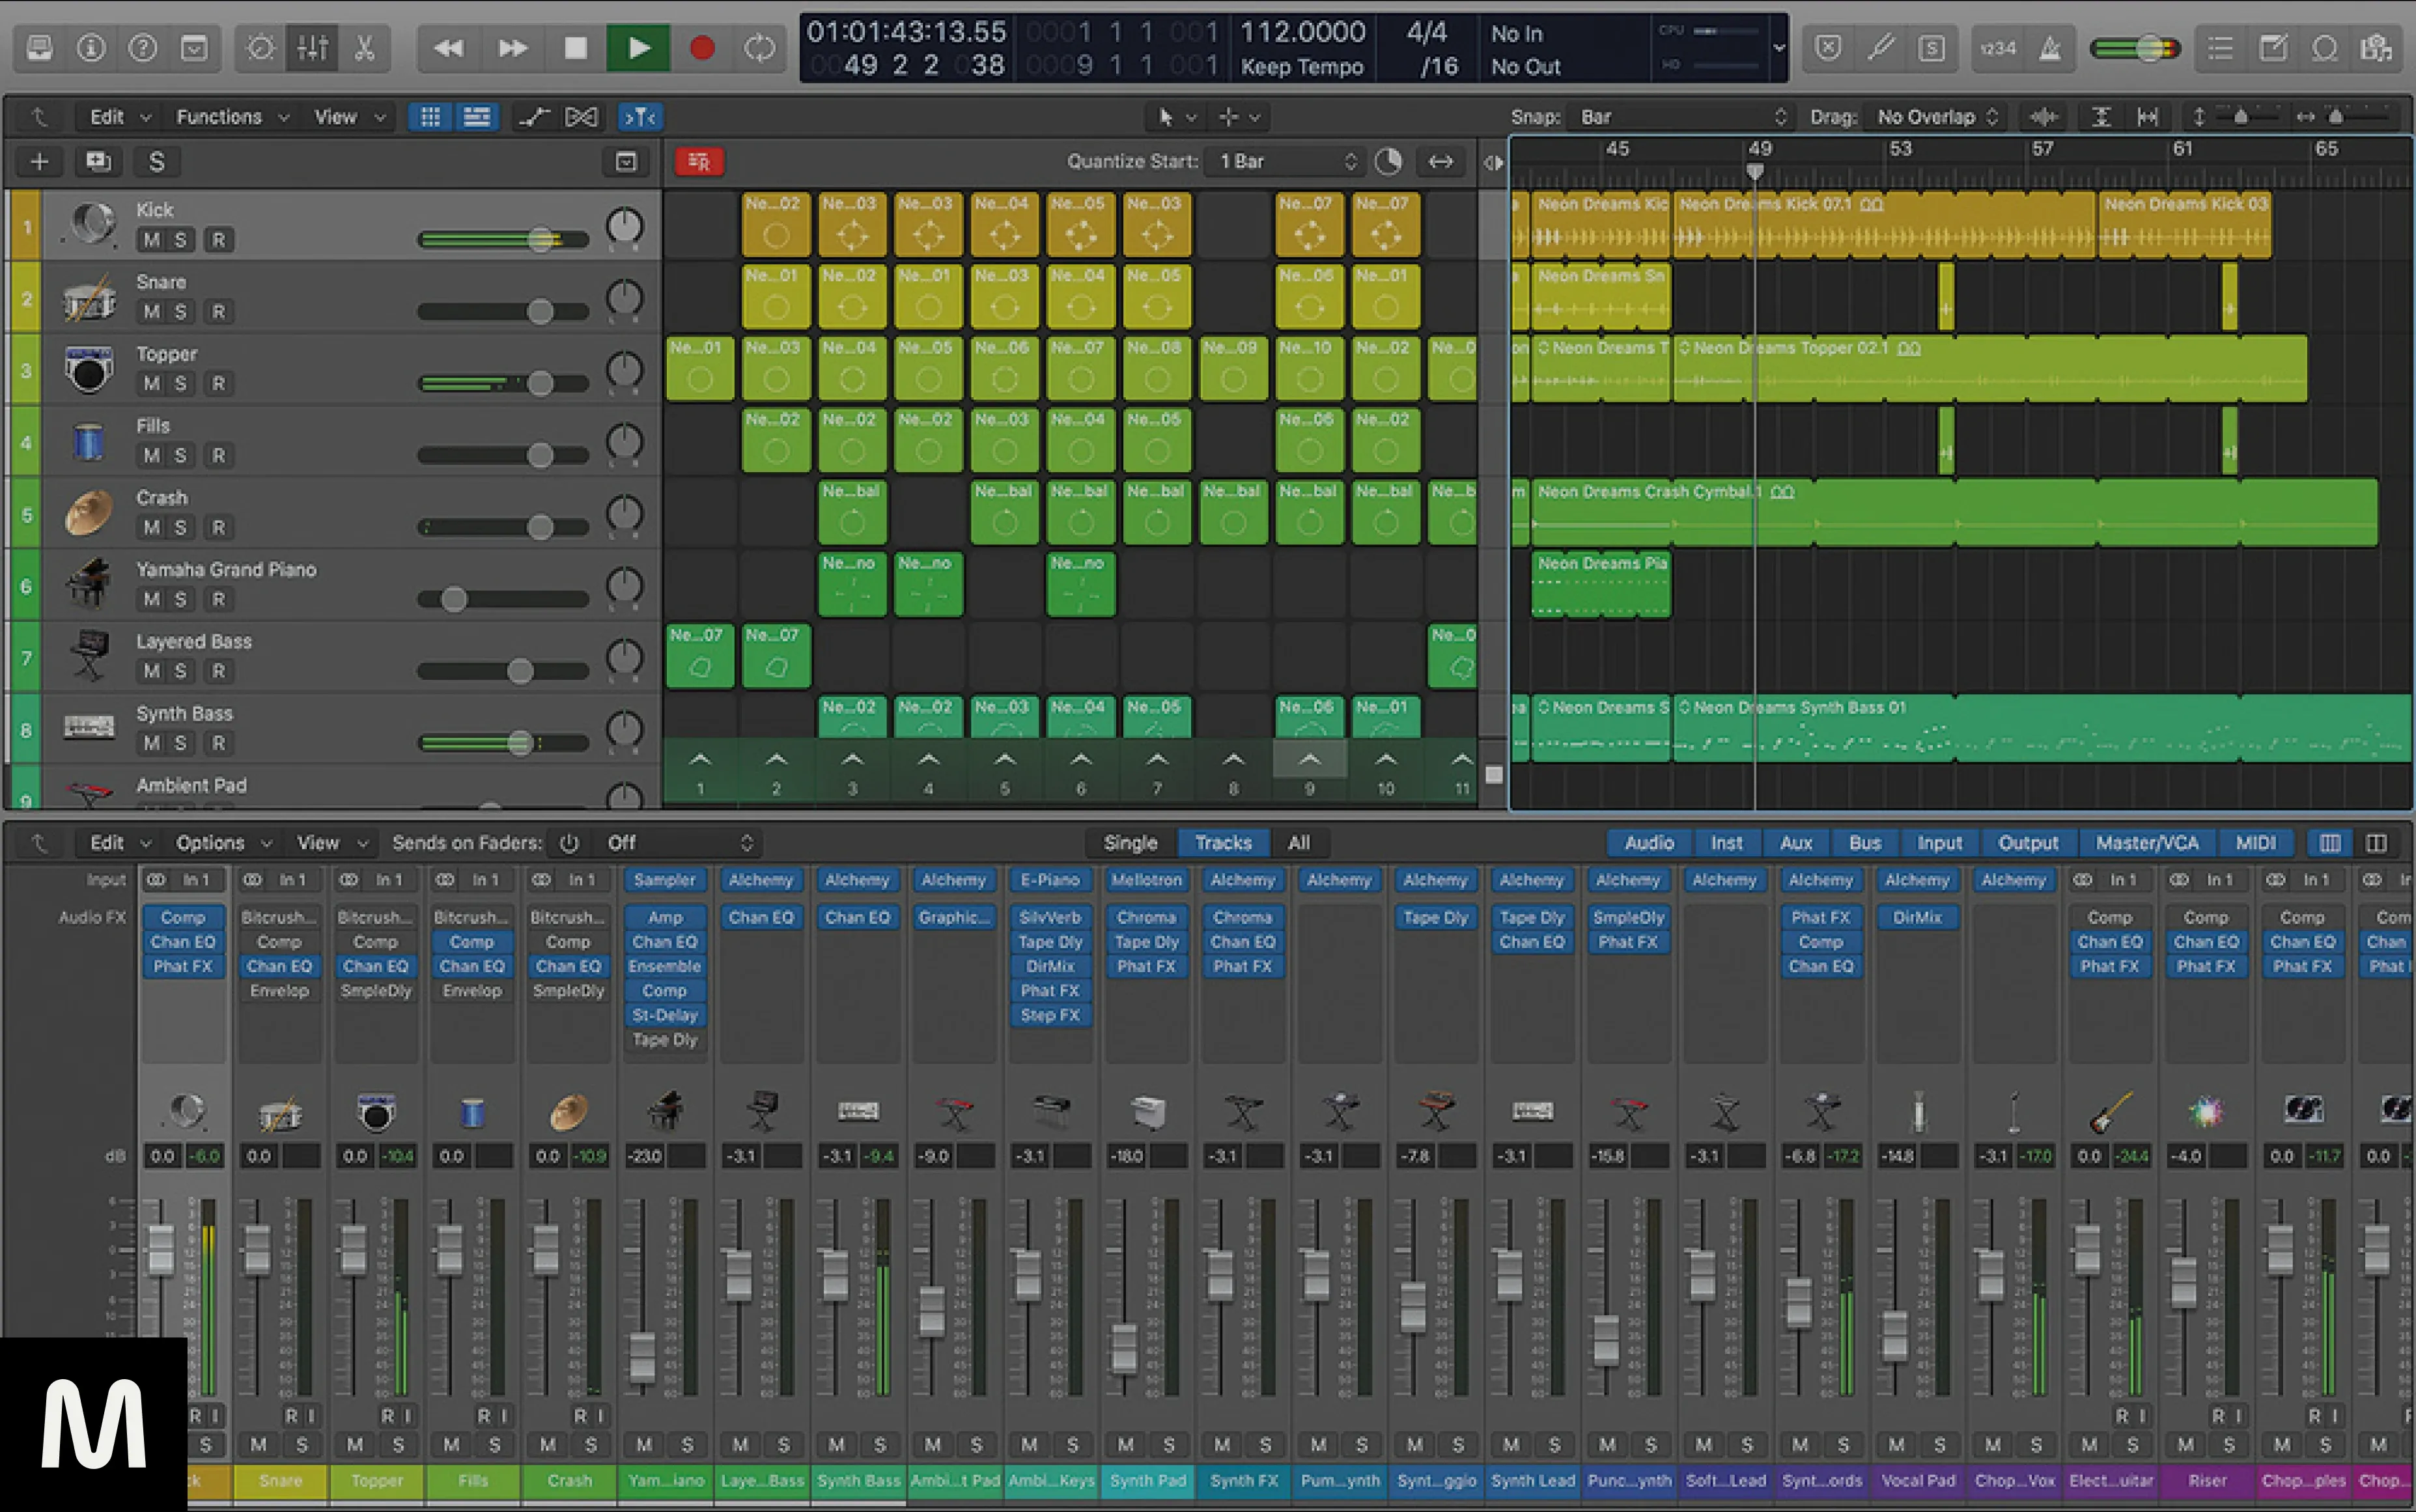The image size is (2416, 1512).
Task: Switch mixer view to All tab
Action: (1298, 843)
